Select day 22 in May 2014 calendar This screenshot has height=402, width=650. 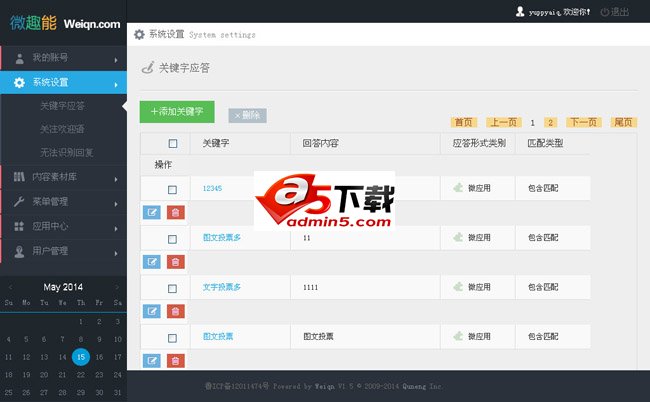pyautogui.click(x=81, y=375)
